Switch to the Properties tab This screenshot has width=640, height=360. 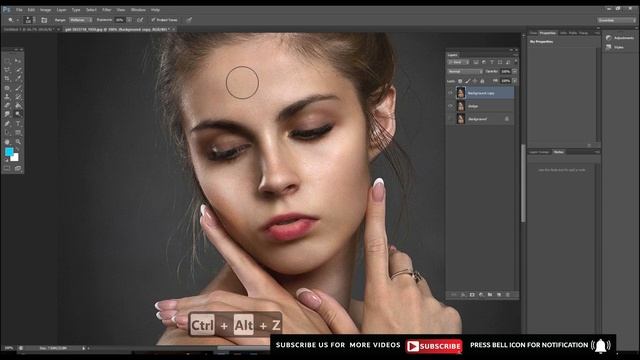coord(547,33)
